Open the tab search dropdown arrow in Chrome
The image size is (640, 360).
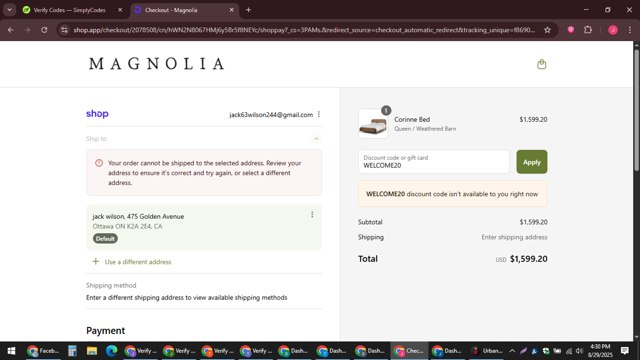(9, 10)
